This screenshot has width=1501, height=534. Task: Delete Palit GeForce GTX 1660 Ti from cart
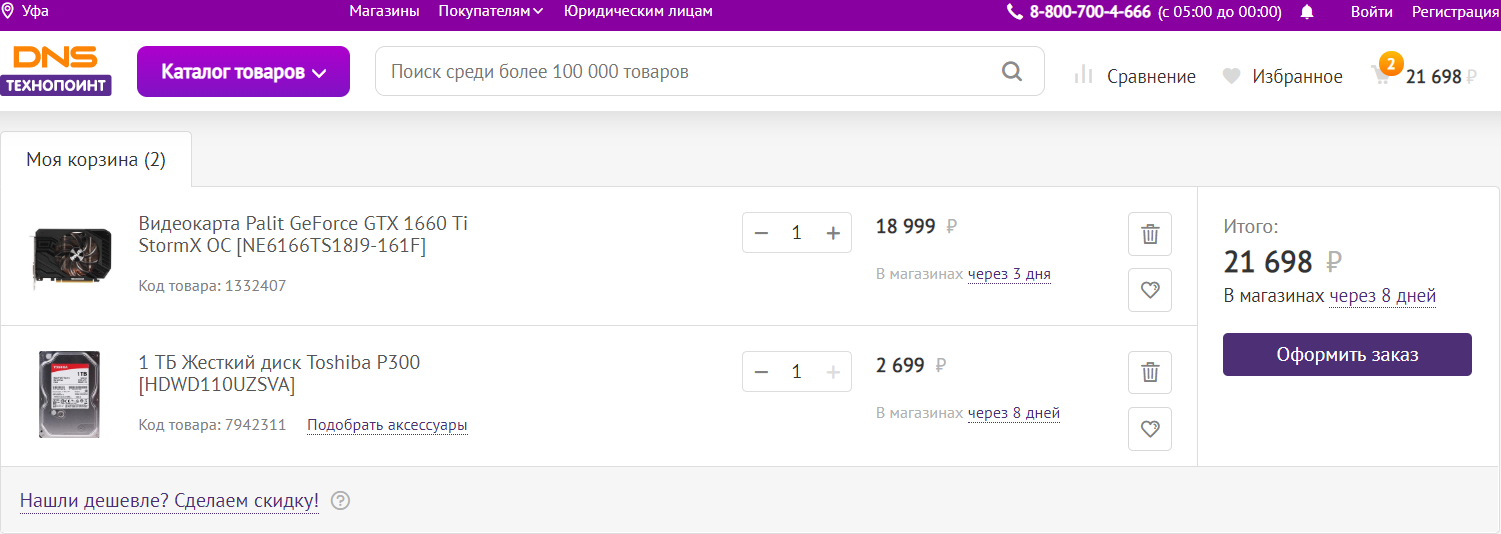(x=1150, y=235)
